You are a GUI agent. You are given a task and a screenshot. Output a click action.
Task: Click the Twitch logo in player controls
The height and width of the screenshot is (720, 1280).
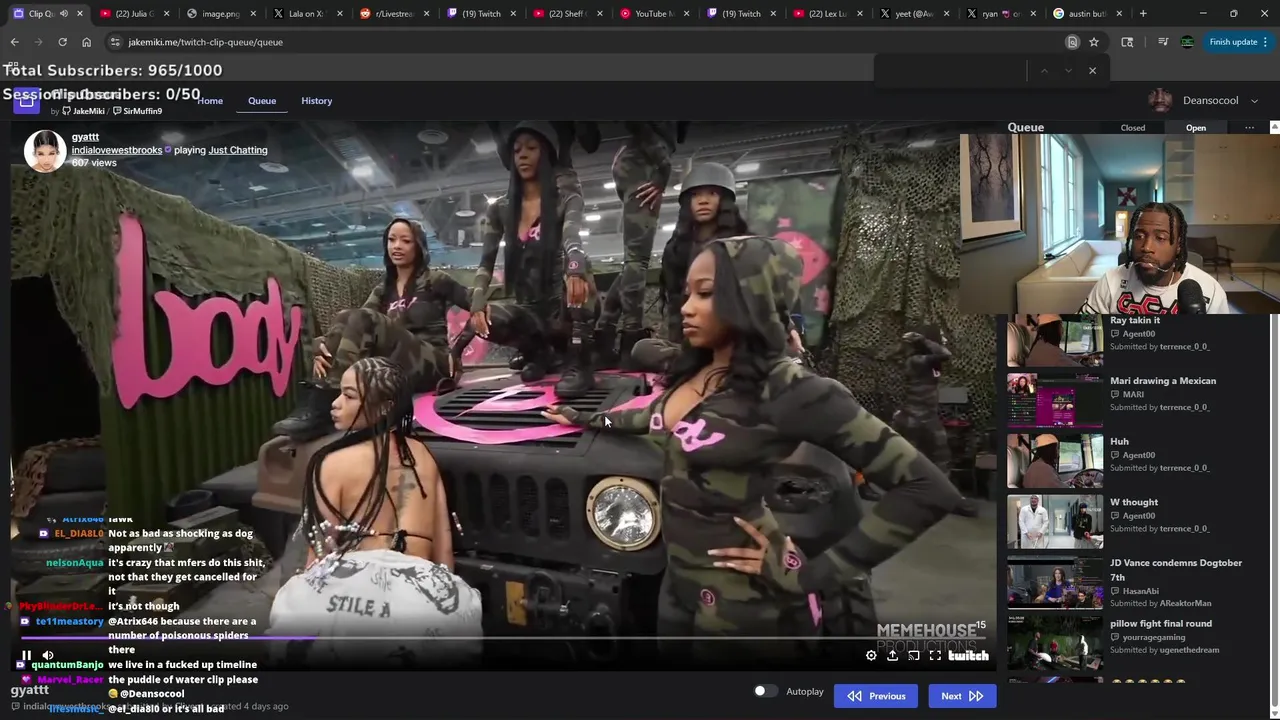pyautogui.click(x=968, y=656)
